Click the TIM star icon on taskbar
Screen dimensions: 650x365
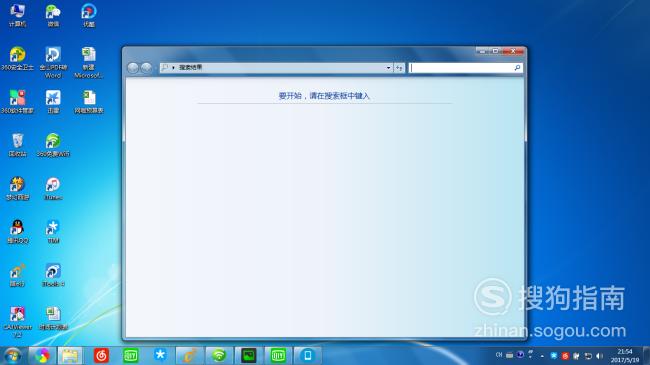click(160, 356)
